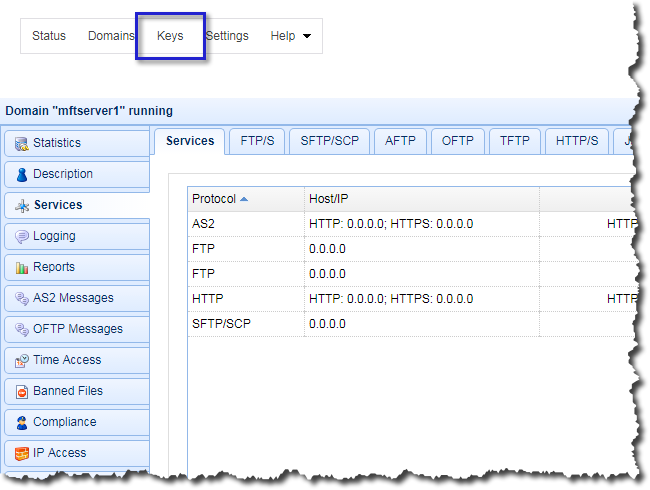Click the Banned Files icon
The image size is (650, 490).
click(x=22, y=391)
